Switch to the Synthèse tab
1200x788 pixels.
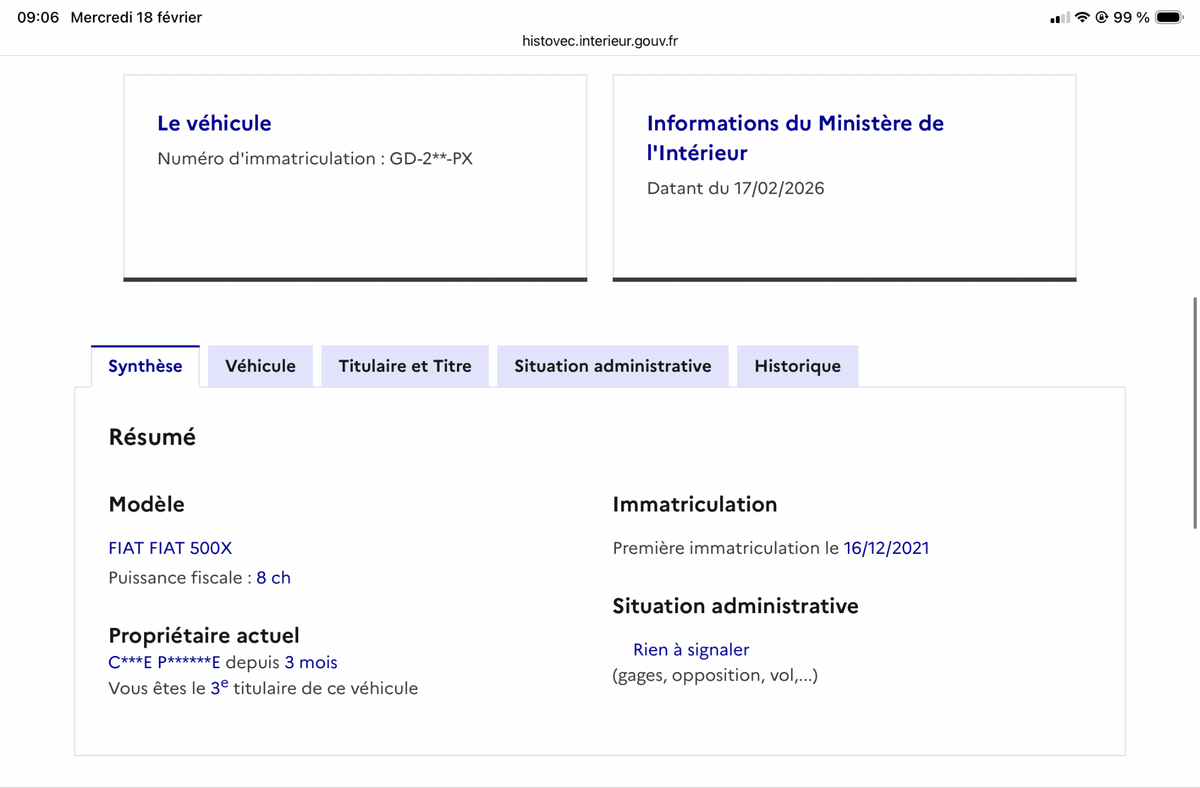pos(145,366)
